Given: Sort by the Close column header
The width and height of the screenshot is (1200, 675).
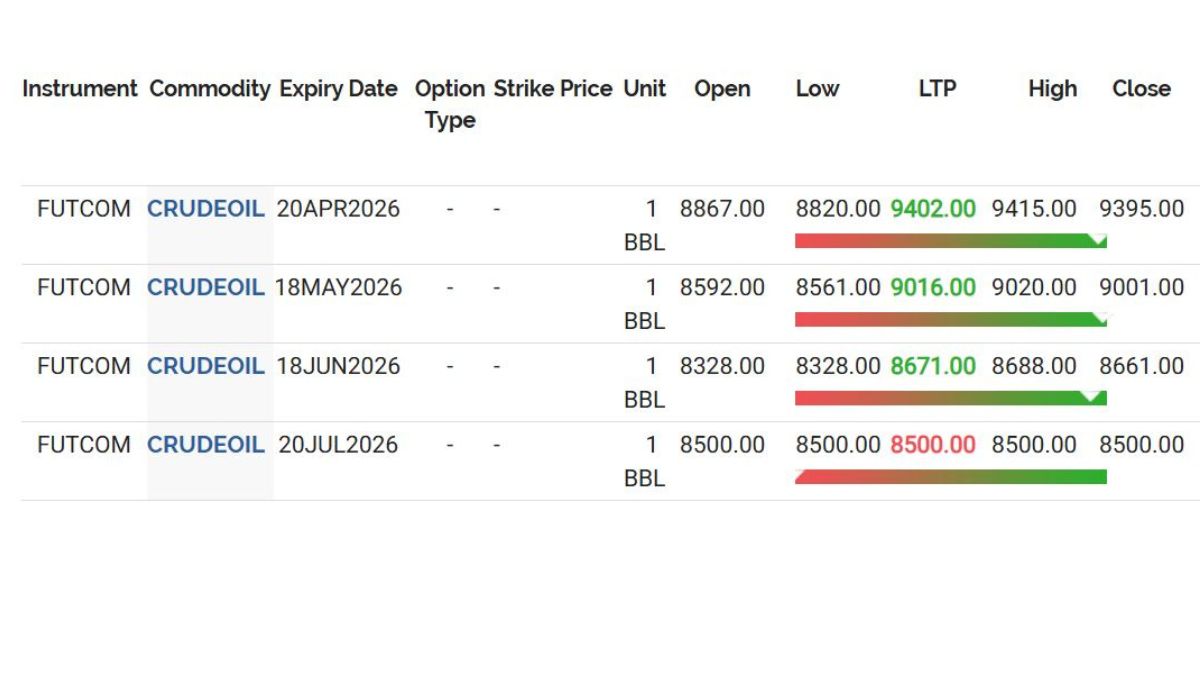Looking at the screenshot, I should [1141, 89].
